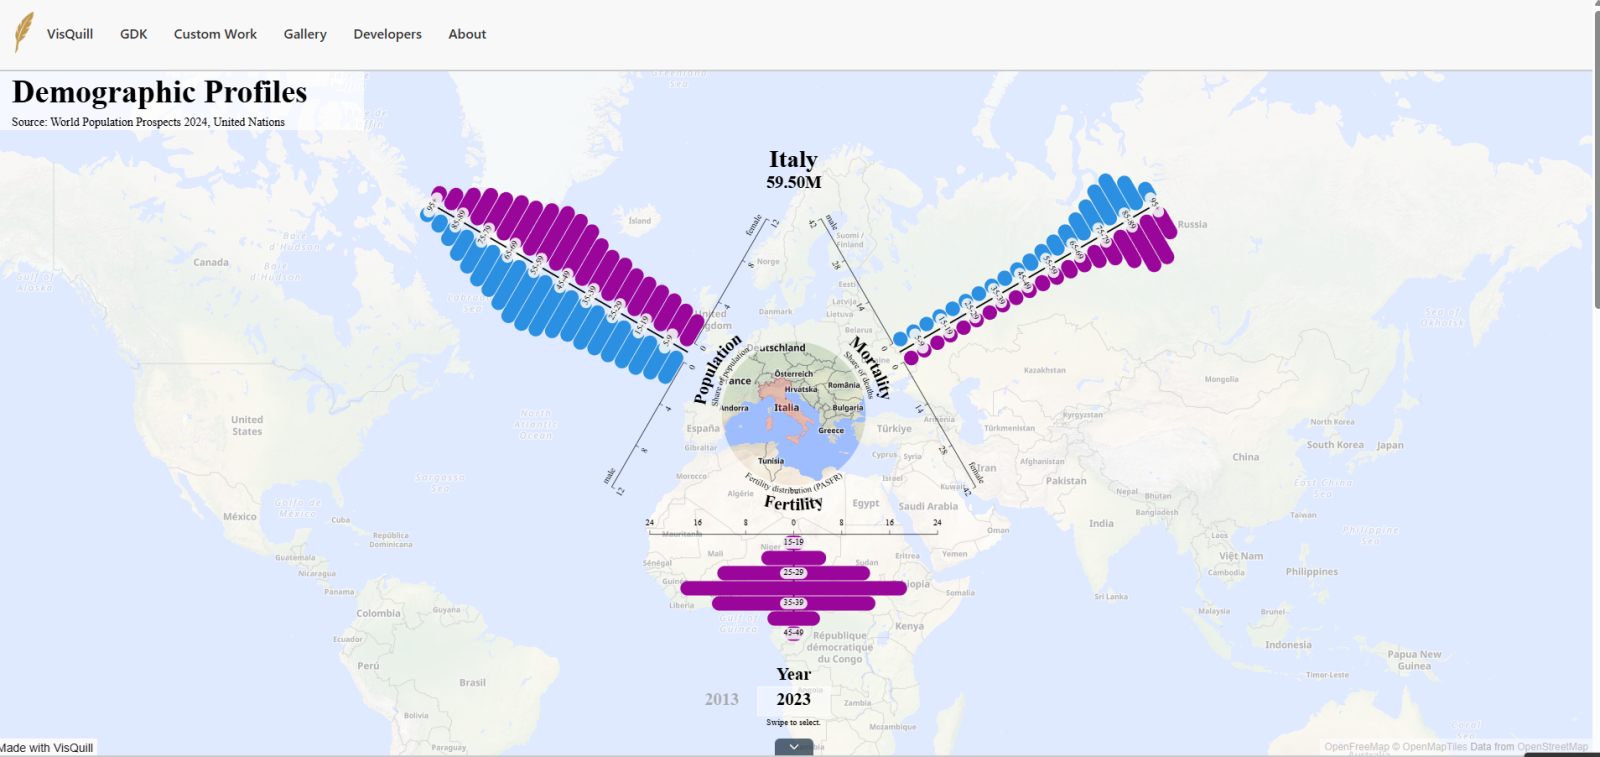Click the Italy country title
Screen dimensions: 1600x757
point(793,159)
